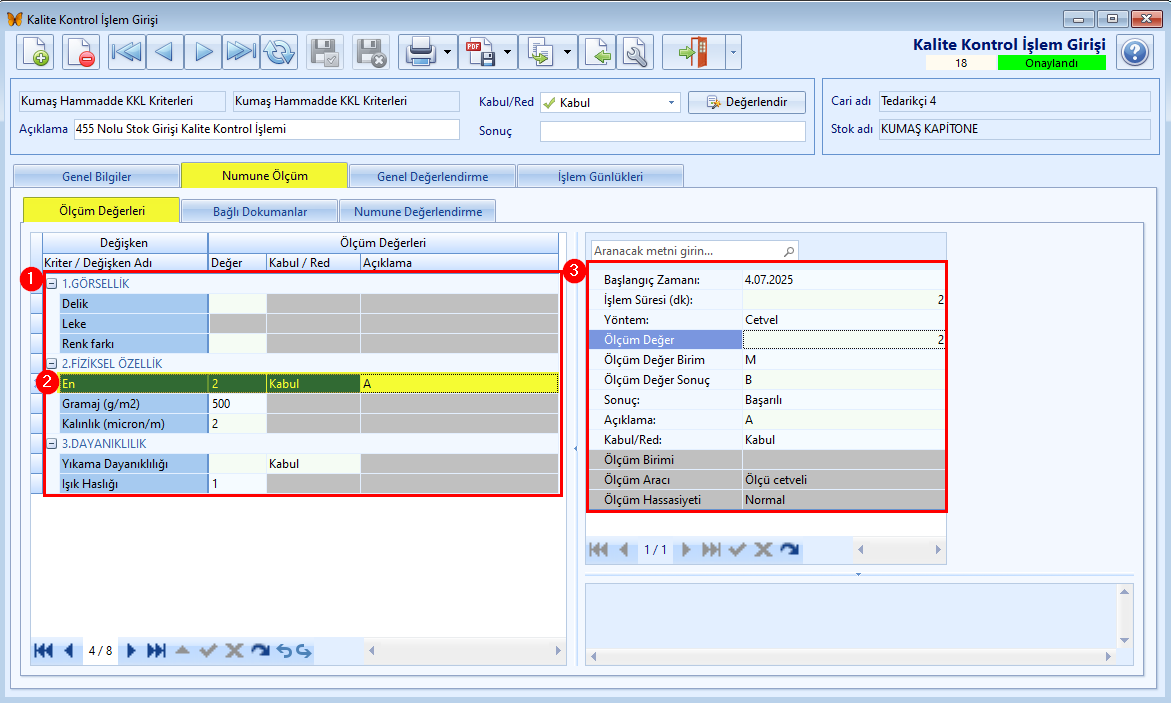
Task: Exit the form with the door icon
Action: pyautogui.click(x=693, y=52)
